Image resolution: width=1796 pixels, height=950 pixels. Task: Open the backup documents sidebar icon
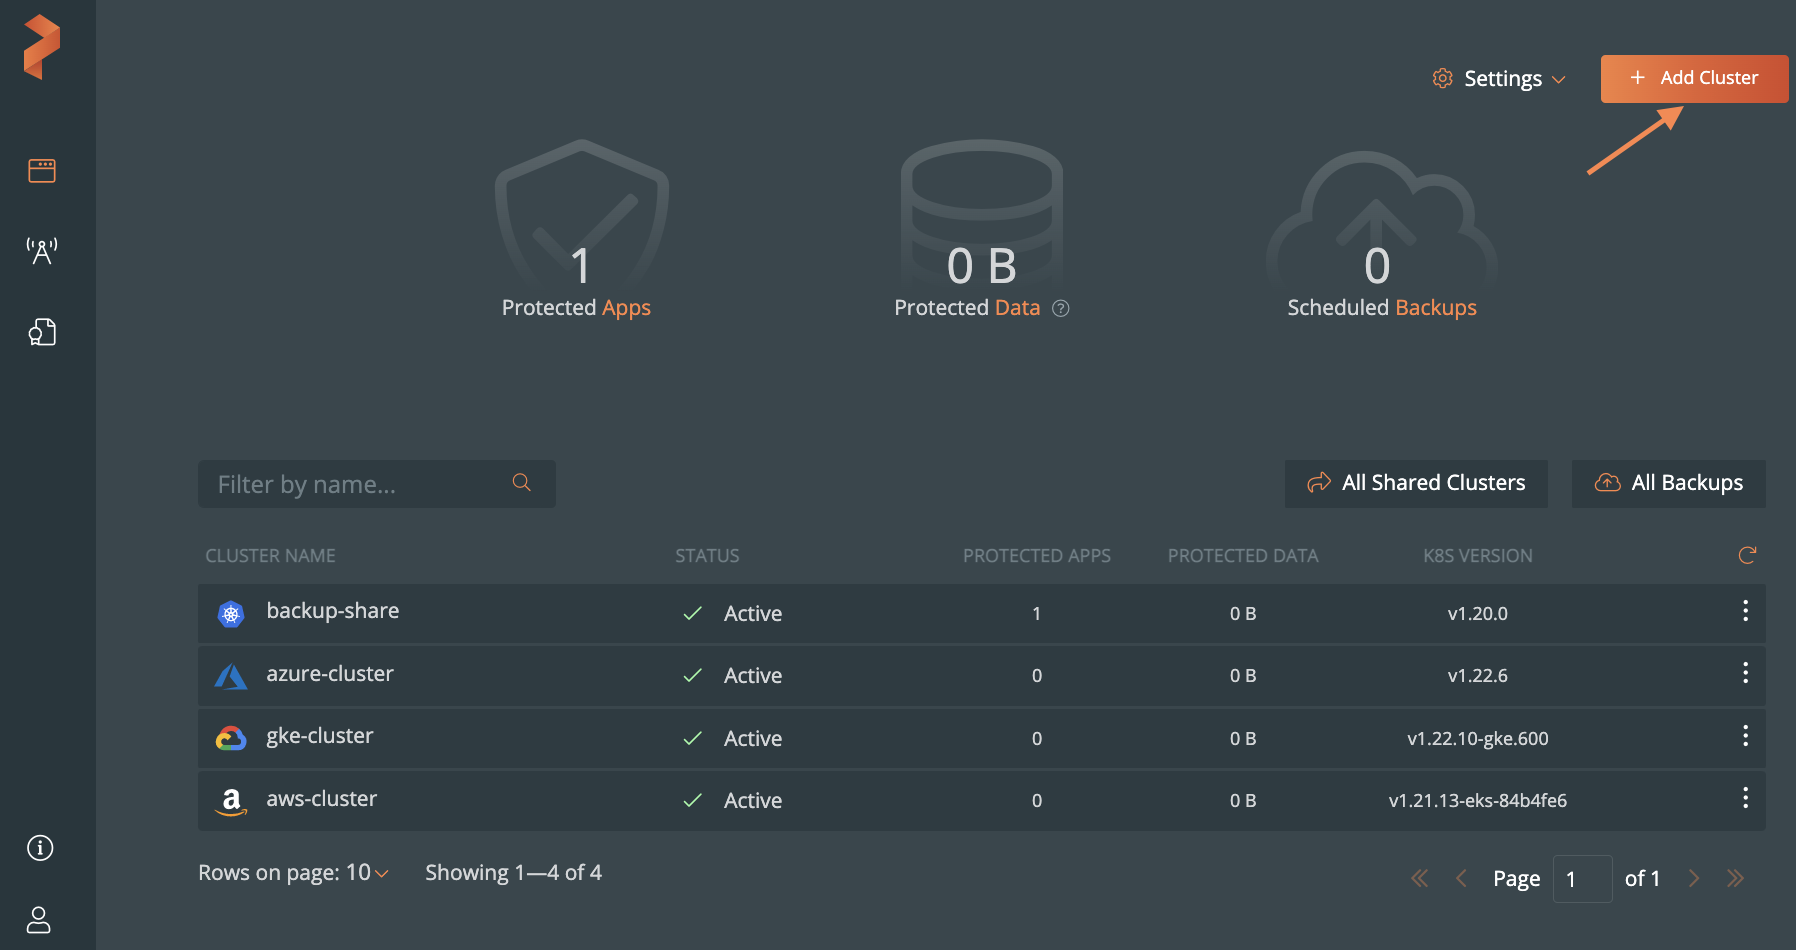pyautogui.click(x=42, y=332)
